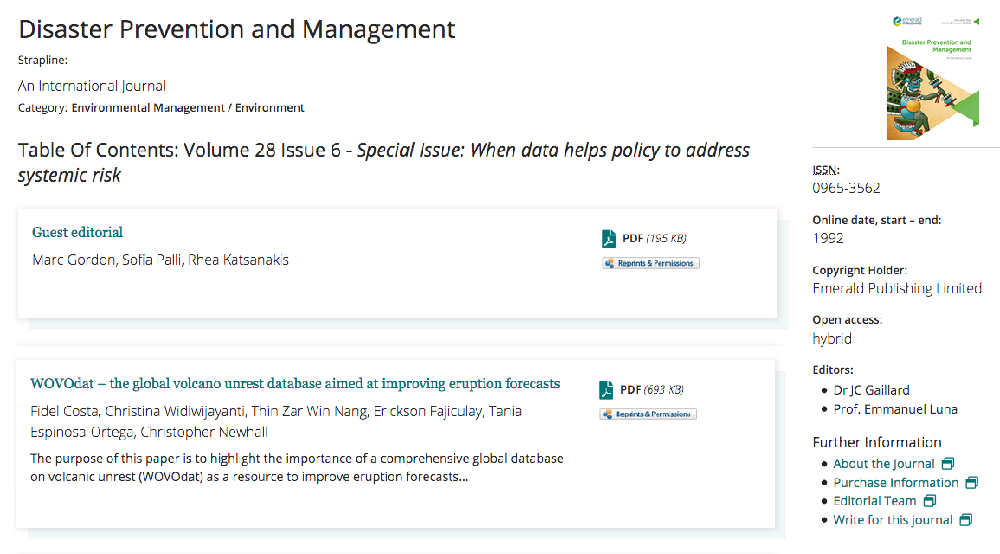Open the Editorial Team link

pyautogui.click(x=874, y=501)
